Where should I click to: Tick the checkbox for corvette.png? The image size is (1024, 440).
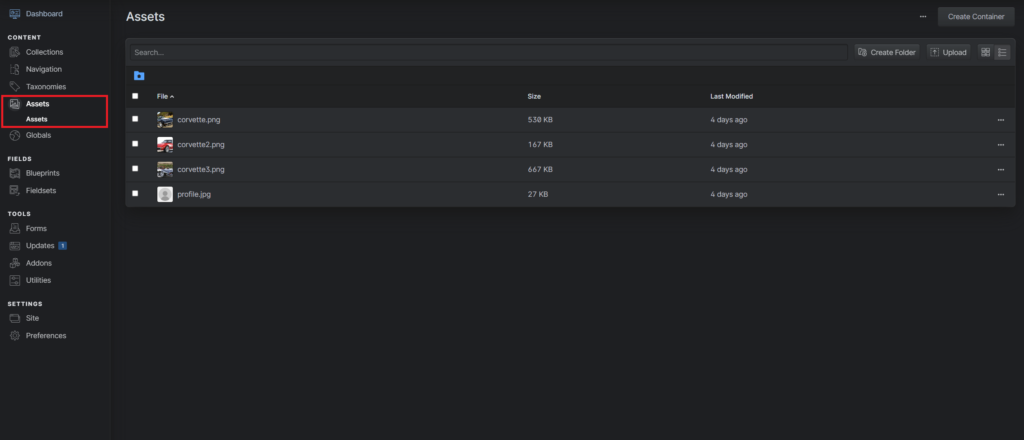[x=136, y=119]
